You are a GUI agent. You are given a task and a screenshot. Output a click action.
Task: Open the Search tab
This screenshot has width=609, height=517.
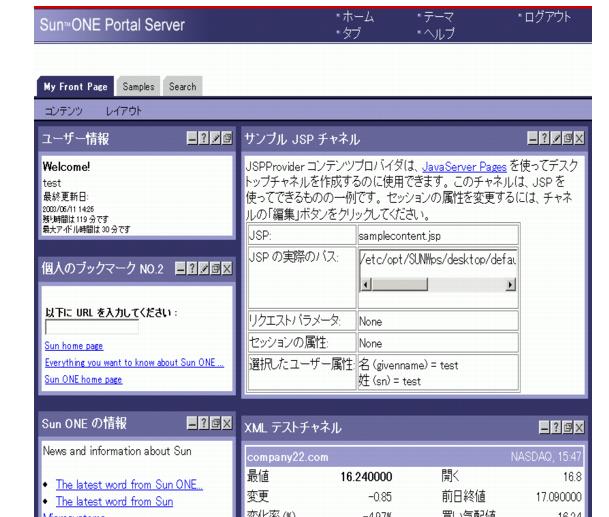(x=183, y=87)
